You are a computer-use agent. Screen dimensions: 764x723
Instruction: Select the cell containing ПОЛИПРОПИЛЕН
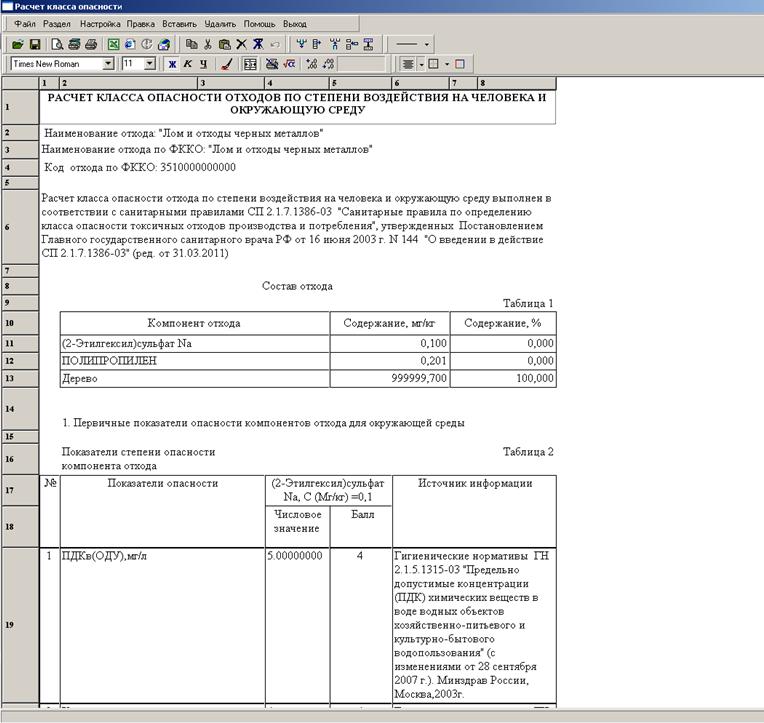pyautogui.click(x=194, y=361)
